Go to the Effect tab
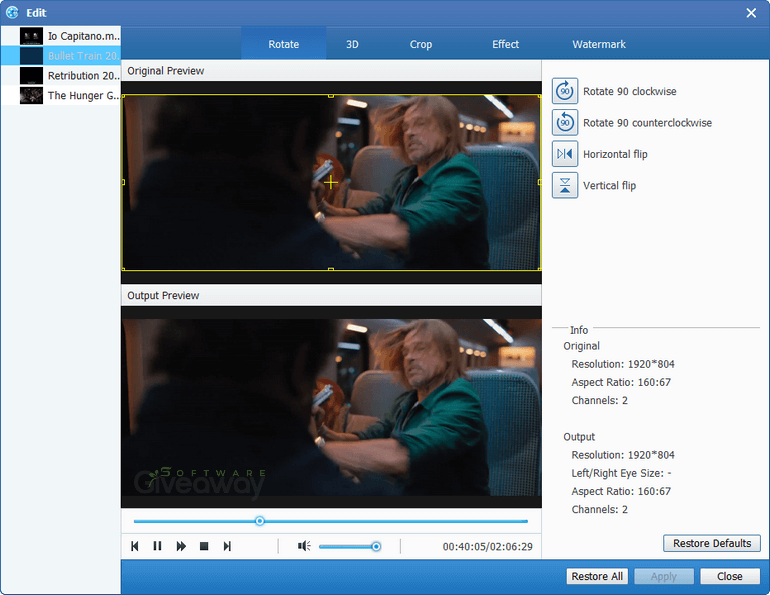 pos(505,44)
